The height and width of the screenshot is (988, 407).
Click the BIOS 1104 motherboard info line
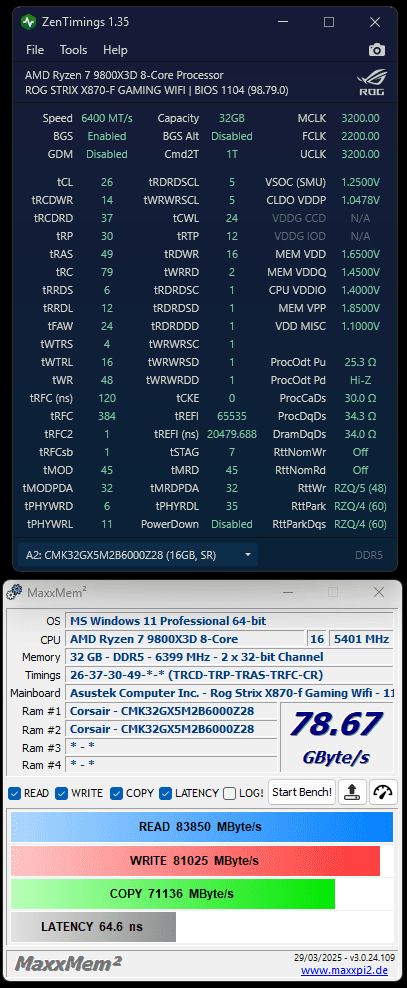157,90
